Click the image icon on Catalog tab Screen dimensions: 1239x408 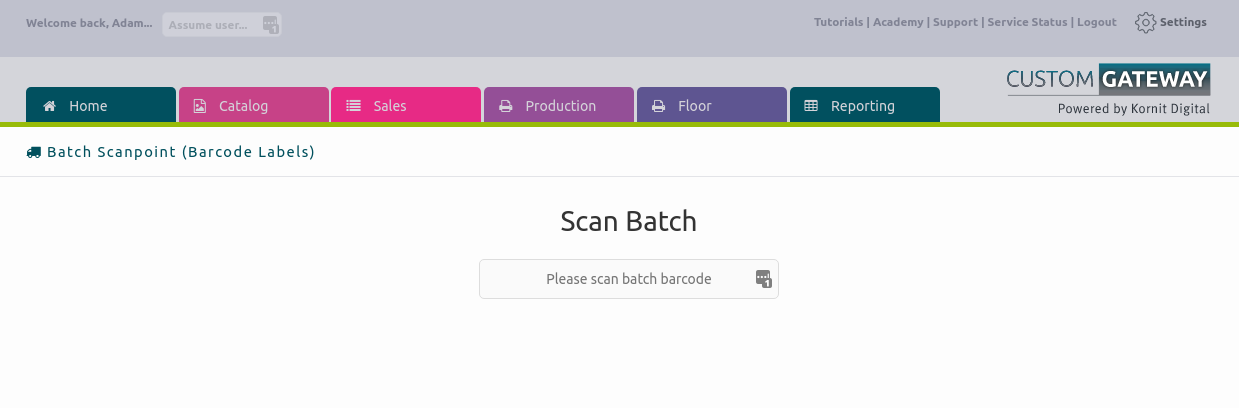199,106
